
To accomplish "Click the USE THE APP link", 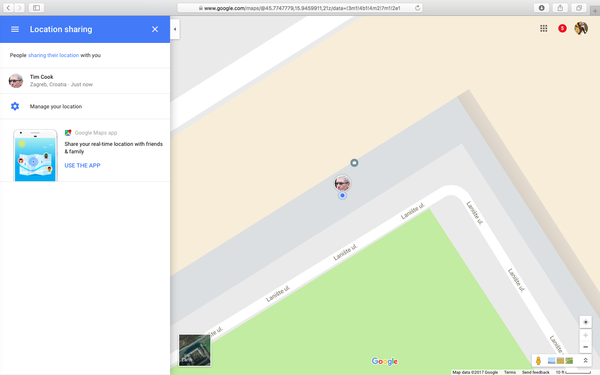I will point(82,165).
